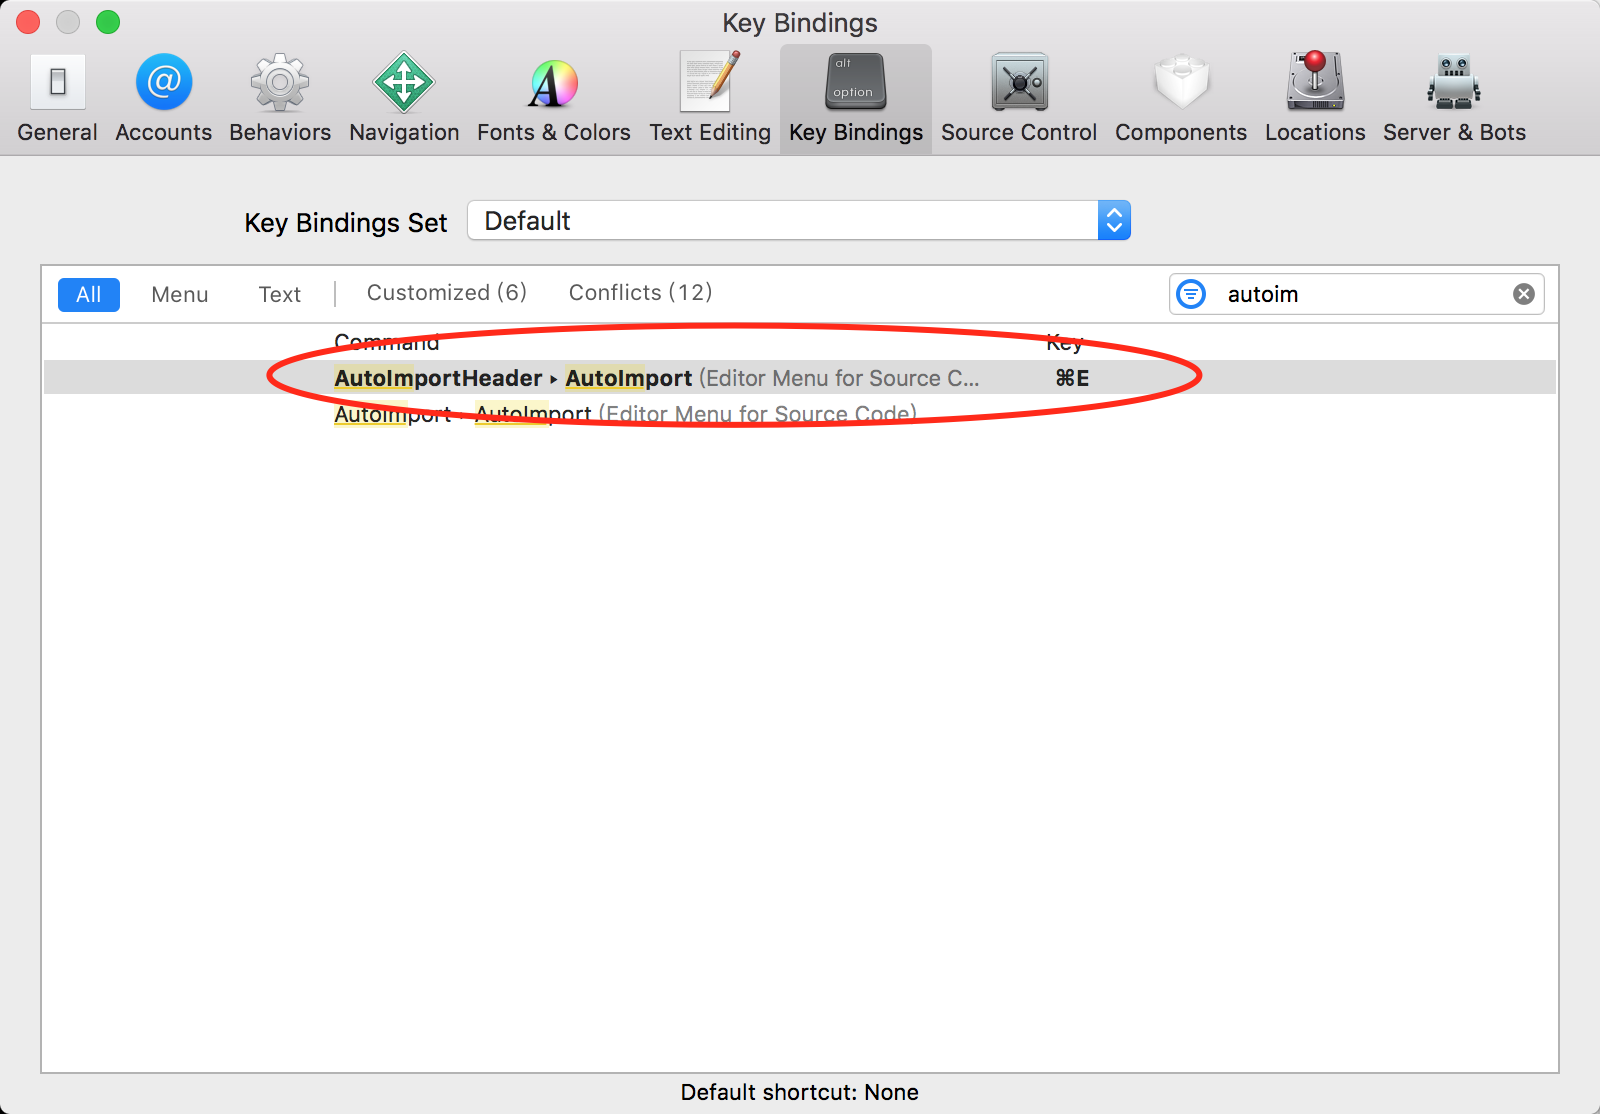Close the Key Bindings window

pyautogui.click(x=28, y=22)
